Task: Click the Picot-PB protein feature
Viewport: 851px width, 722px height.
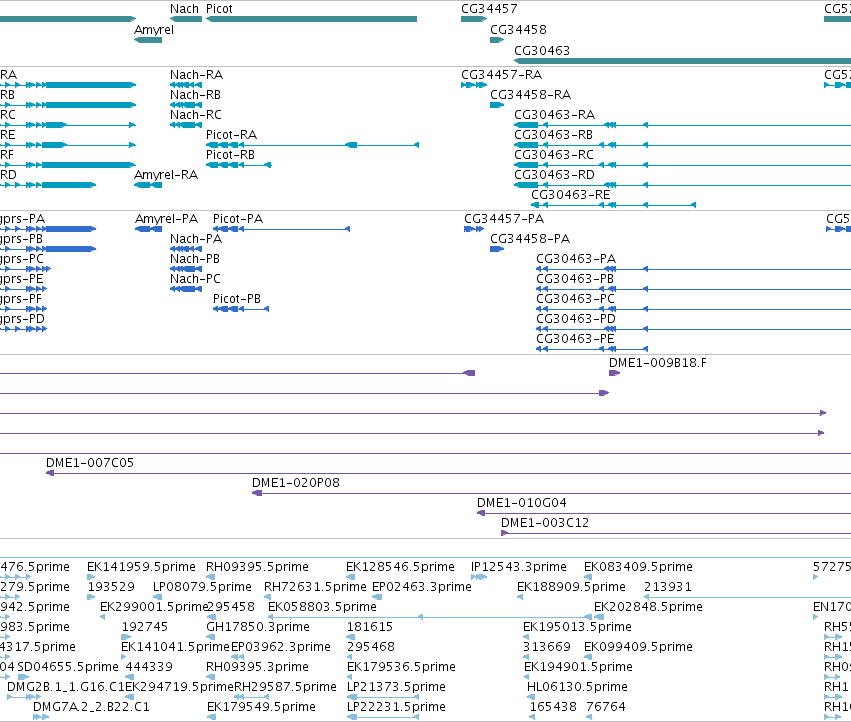Action: point(241,309)
